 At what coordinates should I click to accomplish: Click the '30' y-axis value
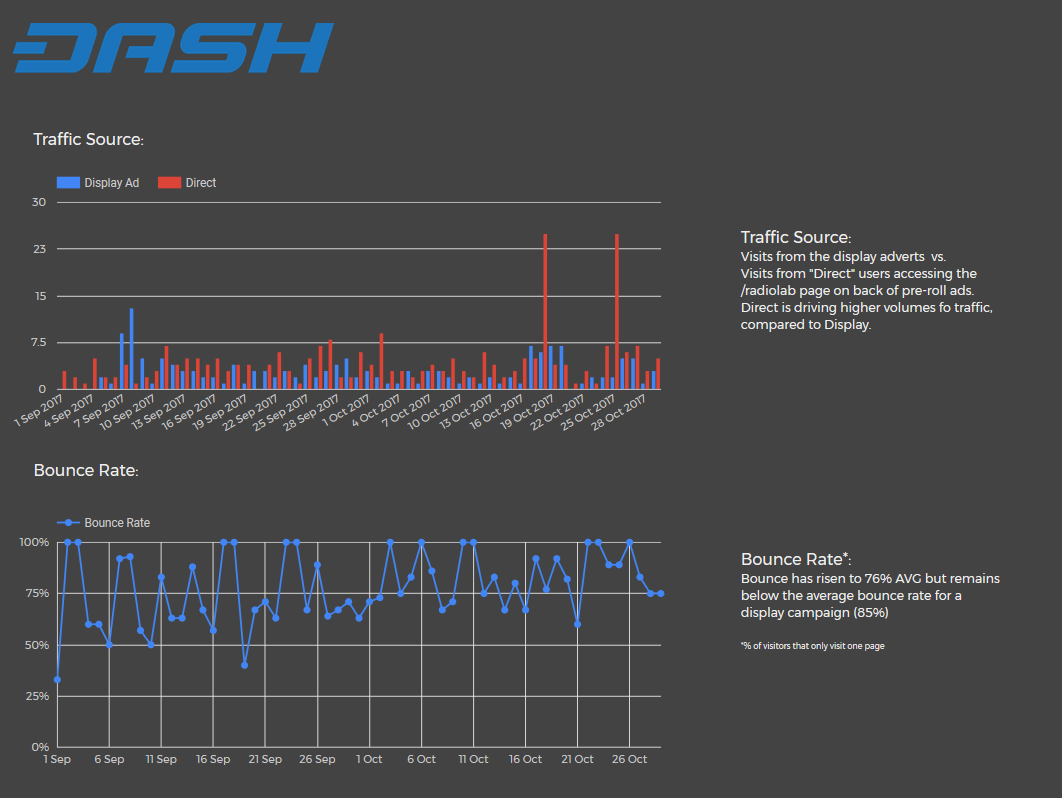pos(39,203)
